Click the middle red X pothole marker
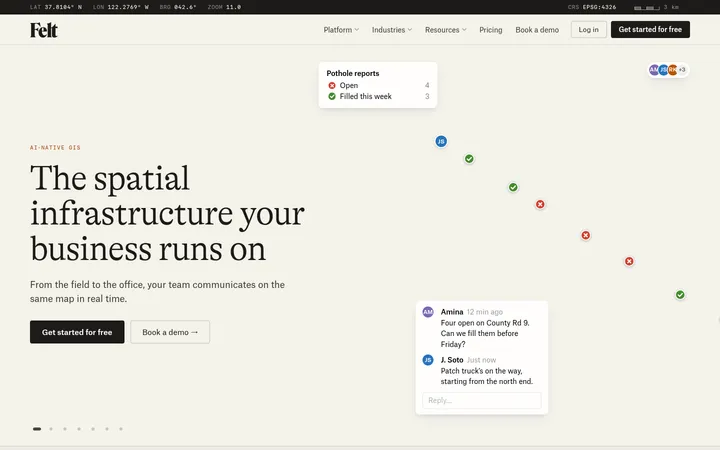Image resolution: width=720 pixels, height=450 pixels. (585, 236)
